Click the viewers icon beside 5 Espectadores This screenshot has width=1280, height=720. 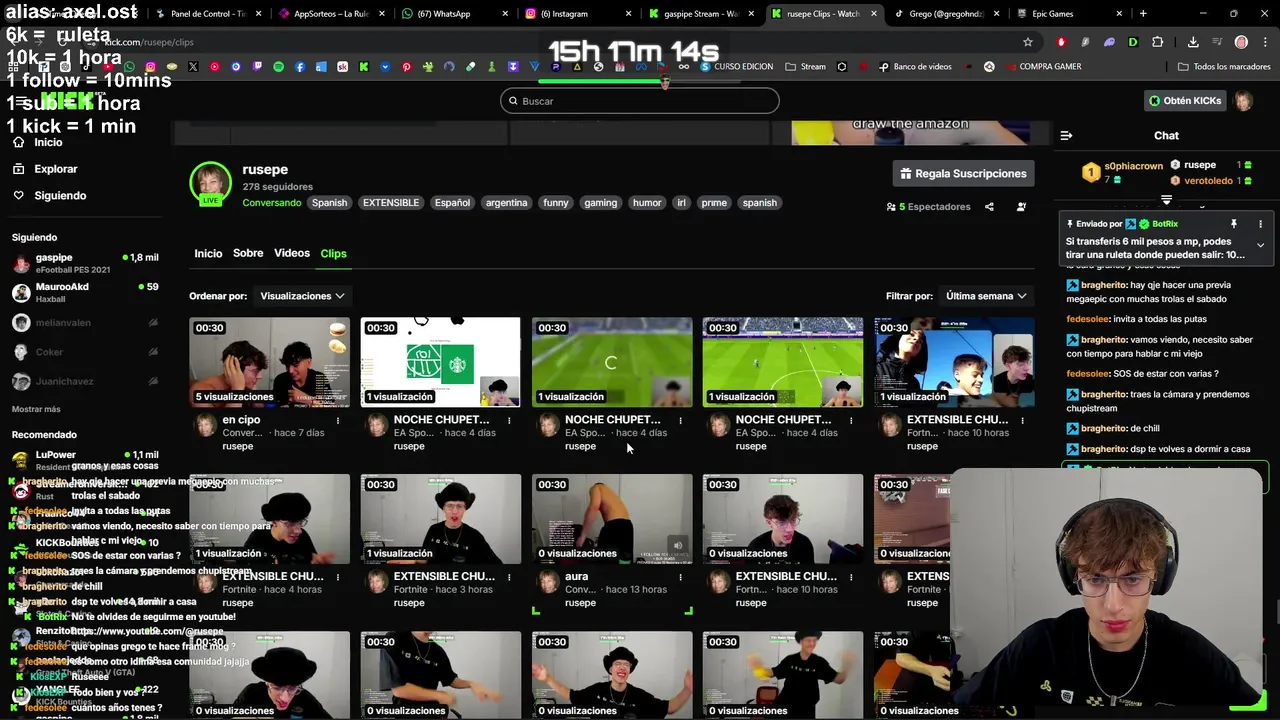[891, 207]
